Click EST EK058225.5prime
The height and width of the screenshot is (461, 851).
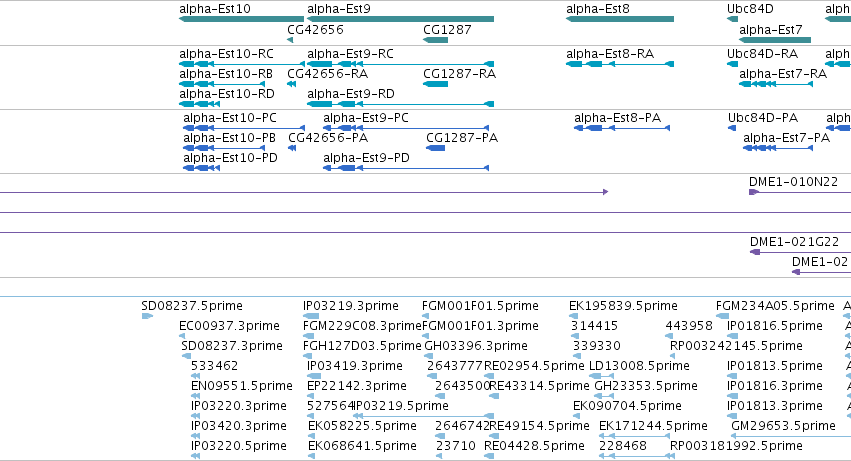362,427
